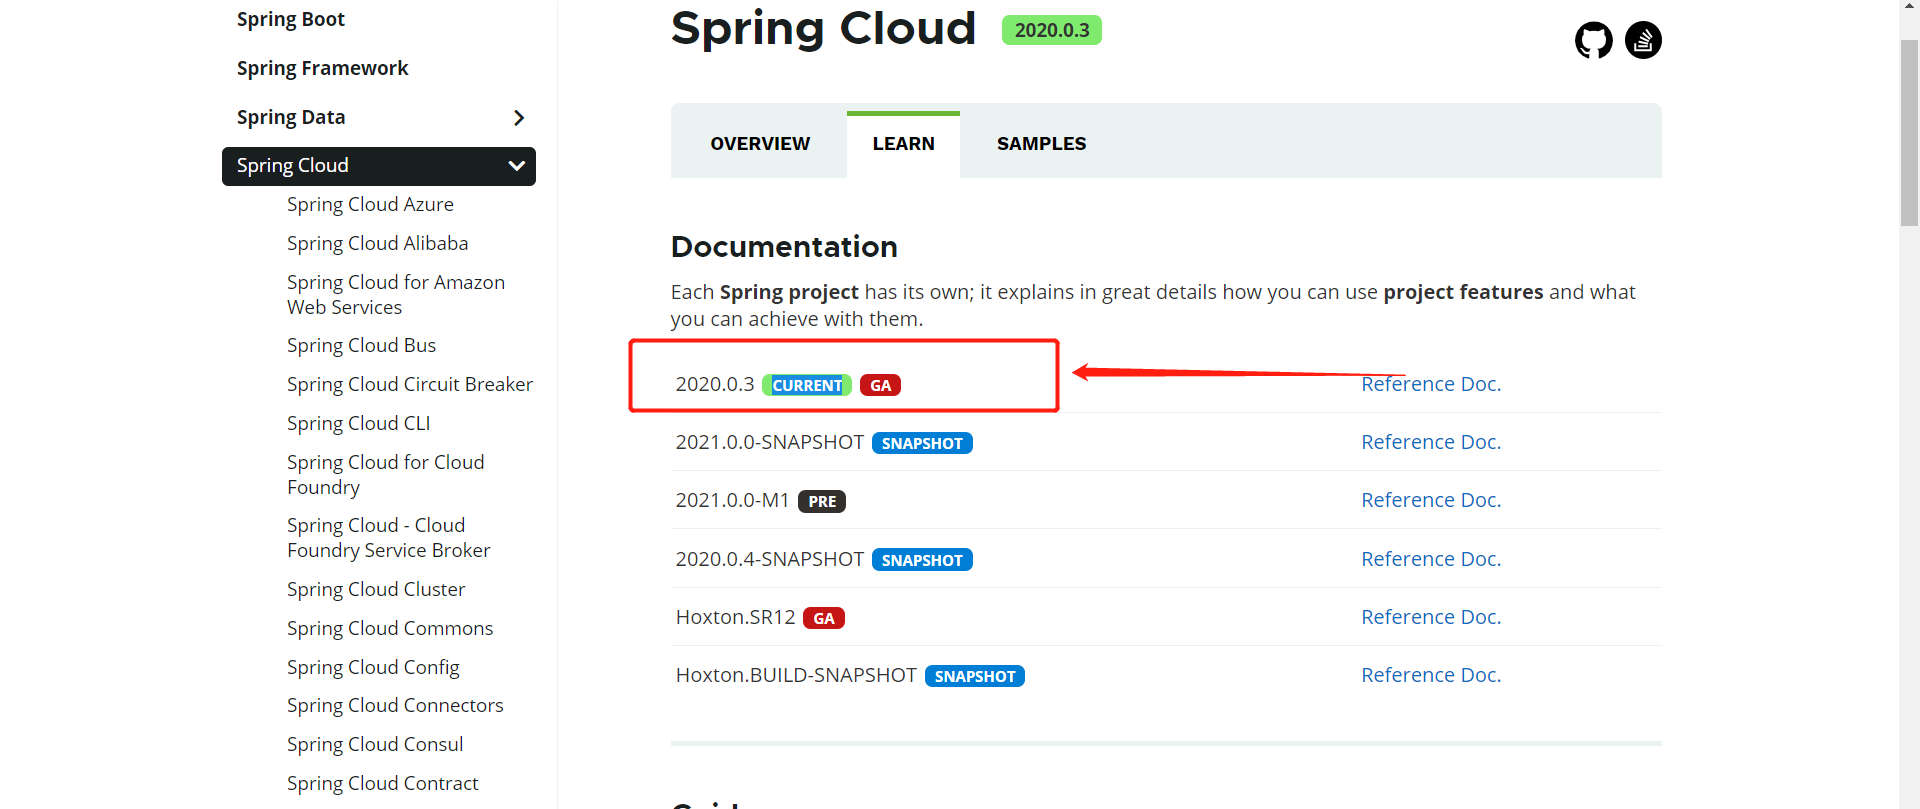Open Spring Cloud Config project
The image size is (1920, 809).
click(373, 667)
